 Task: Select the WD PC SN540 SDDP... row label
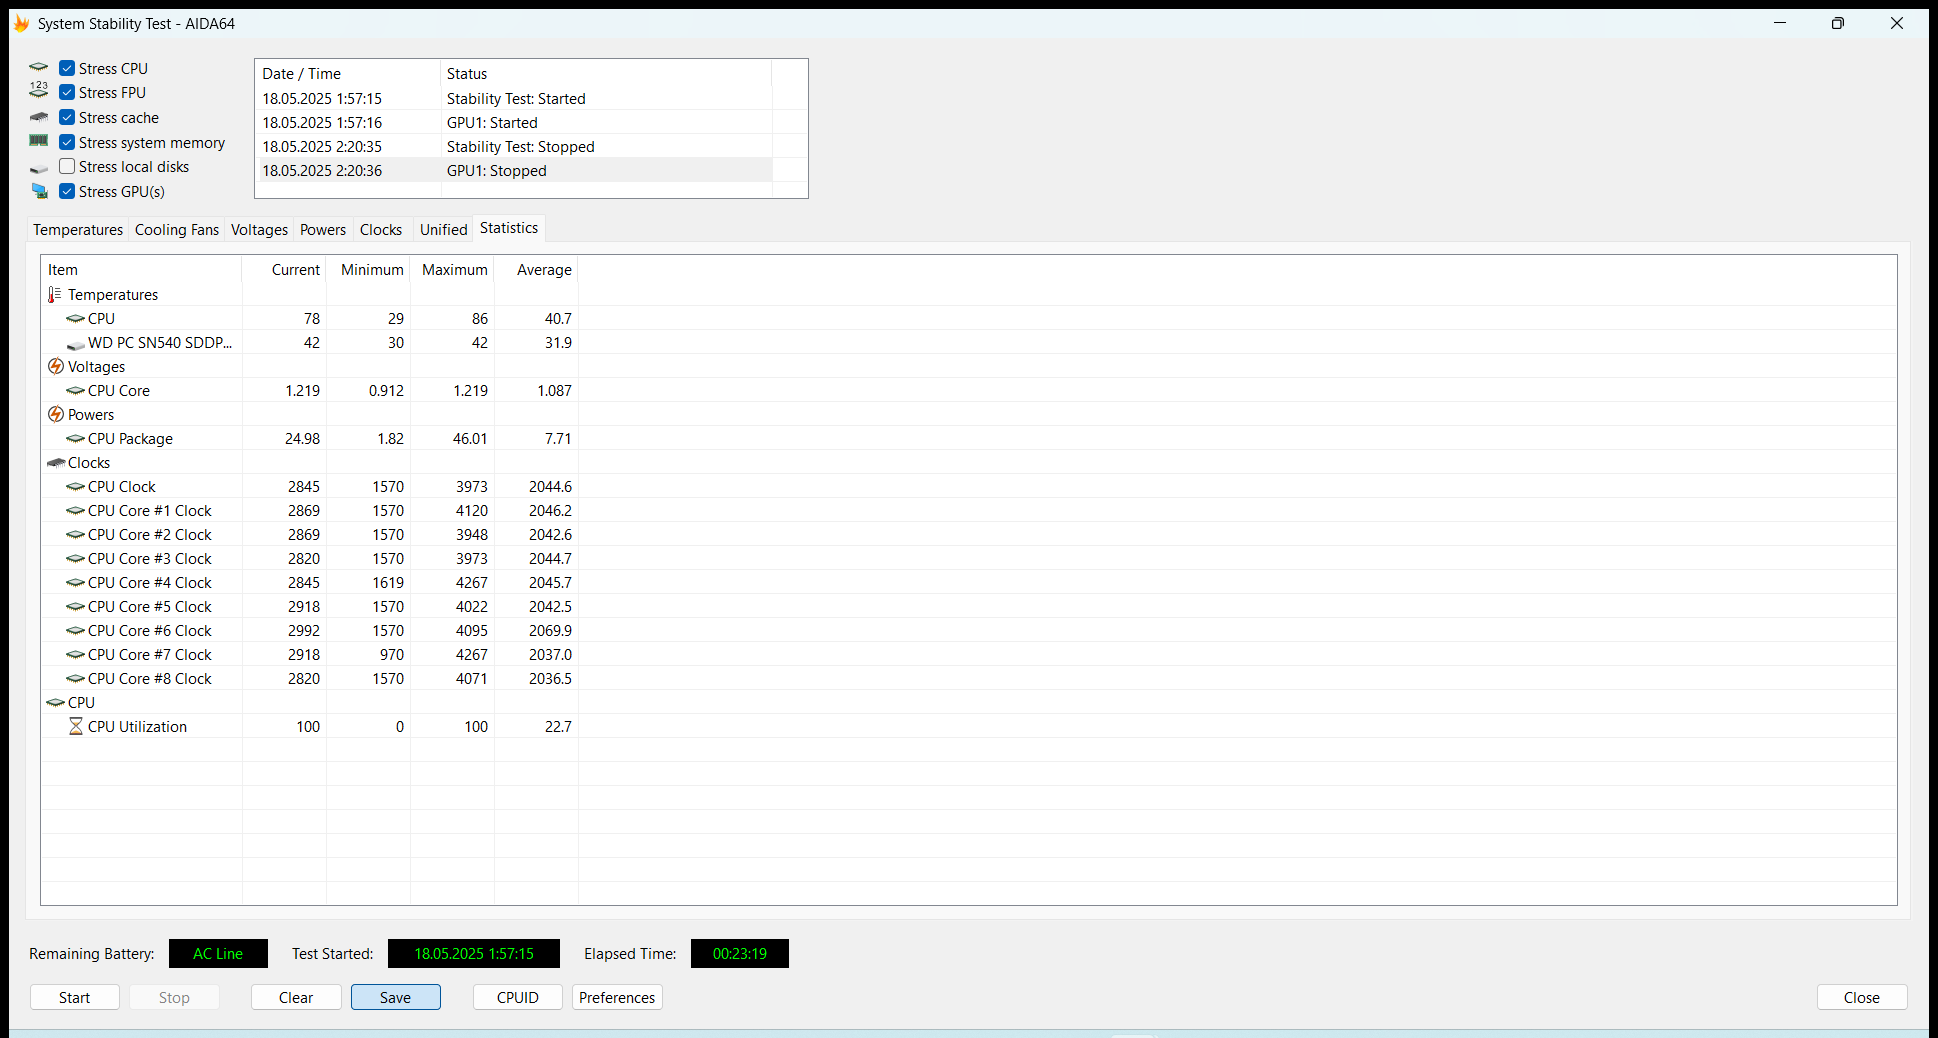pyautogui.click(x=160, y=343)
